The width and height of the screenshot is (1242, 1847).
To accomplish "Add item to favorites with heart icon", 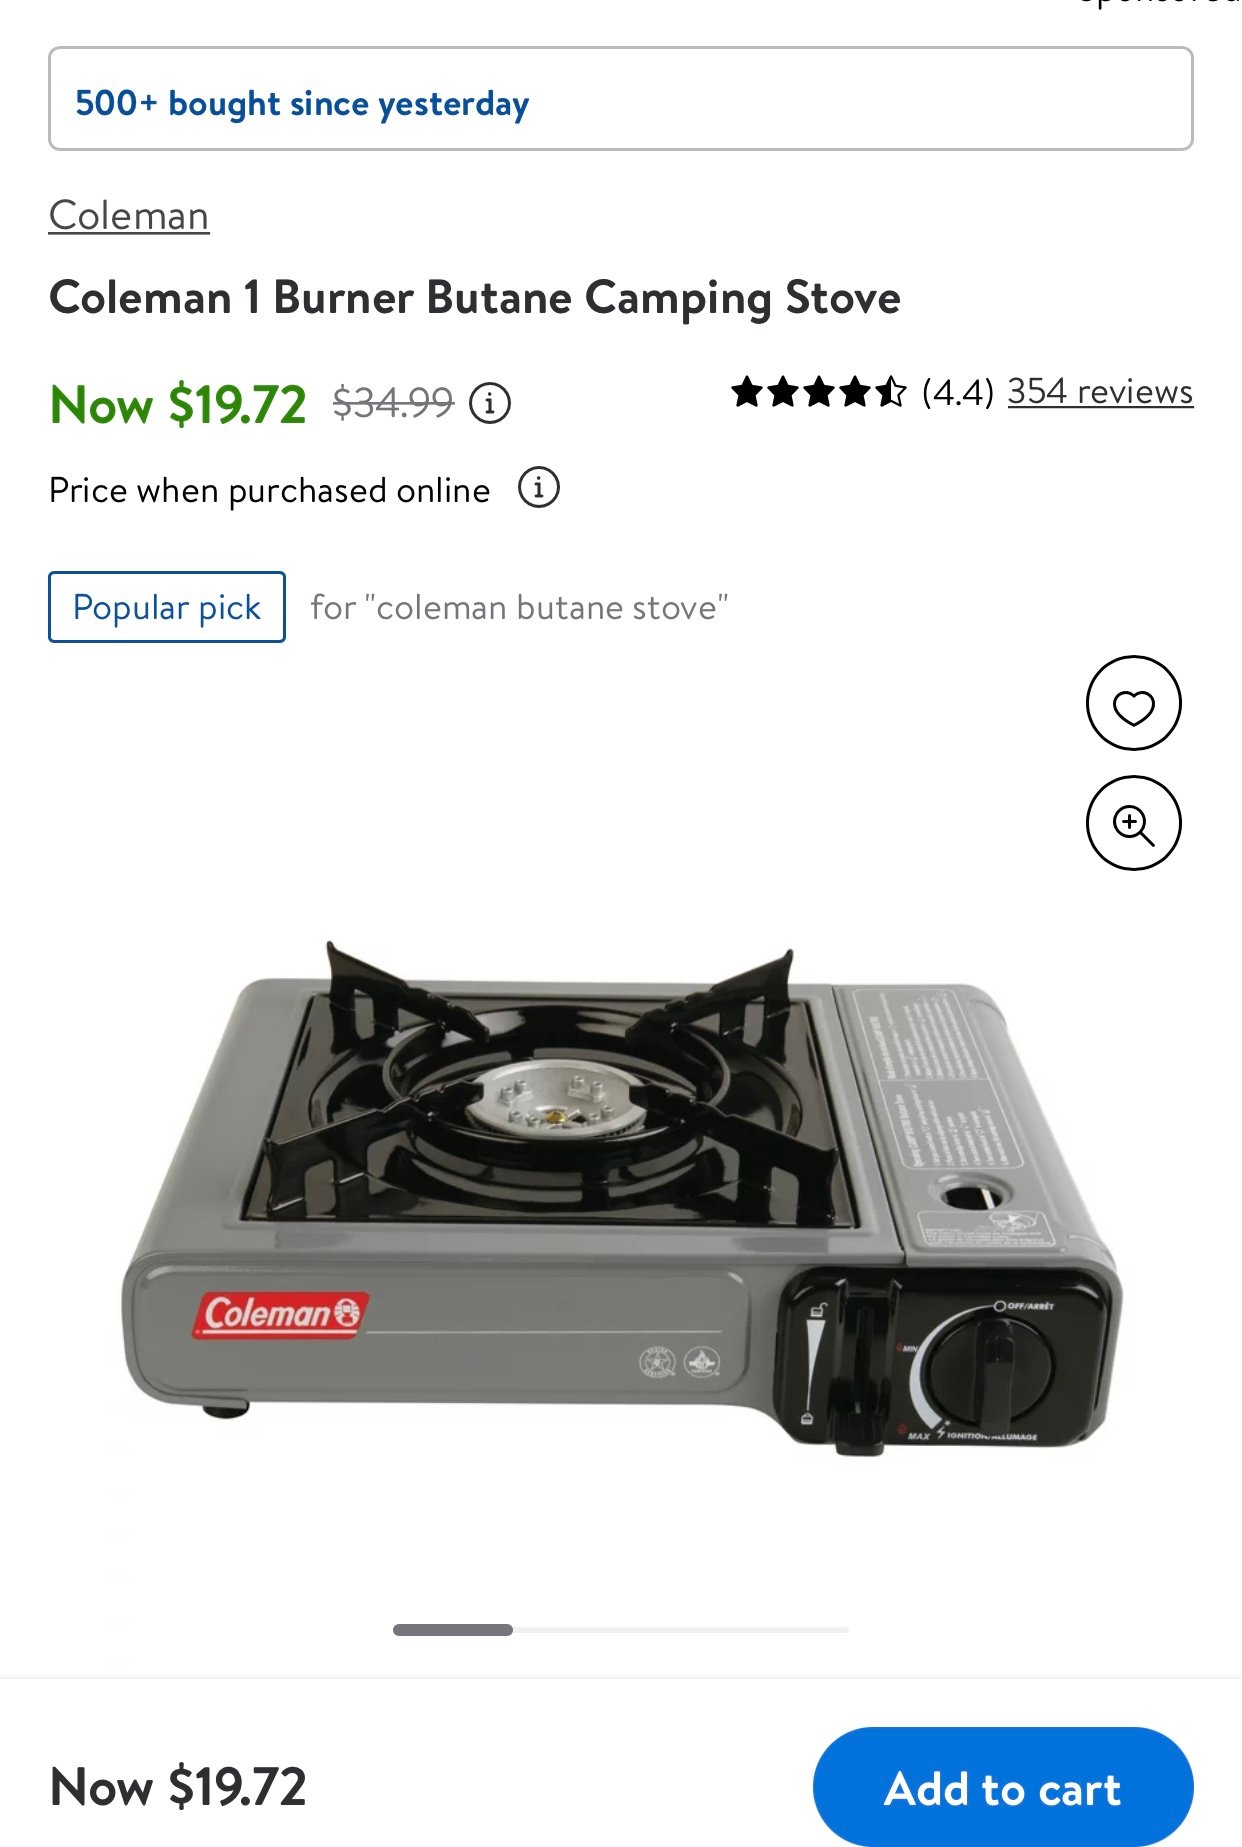I will coord(1133,703).
